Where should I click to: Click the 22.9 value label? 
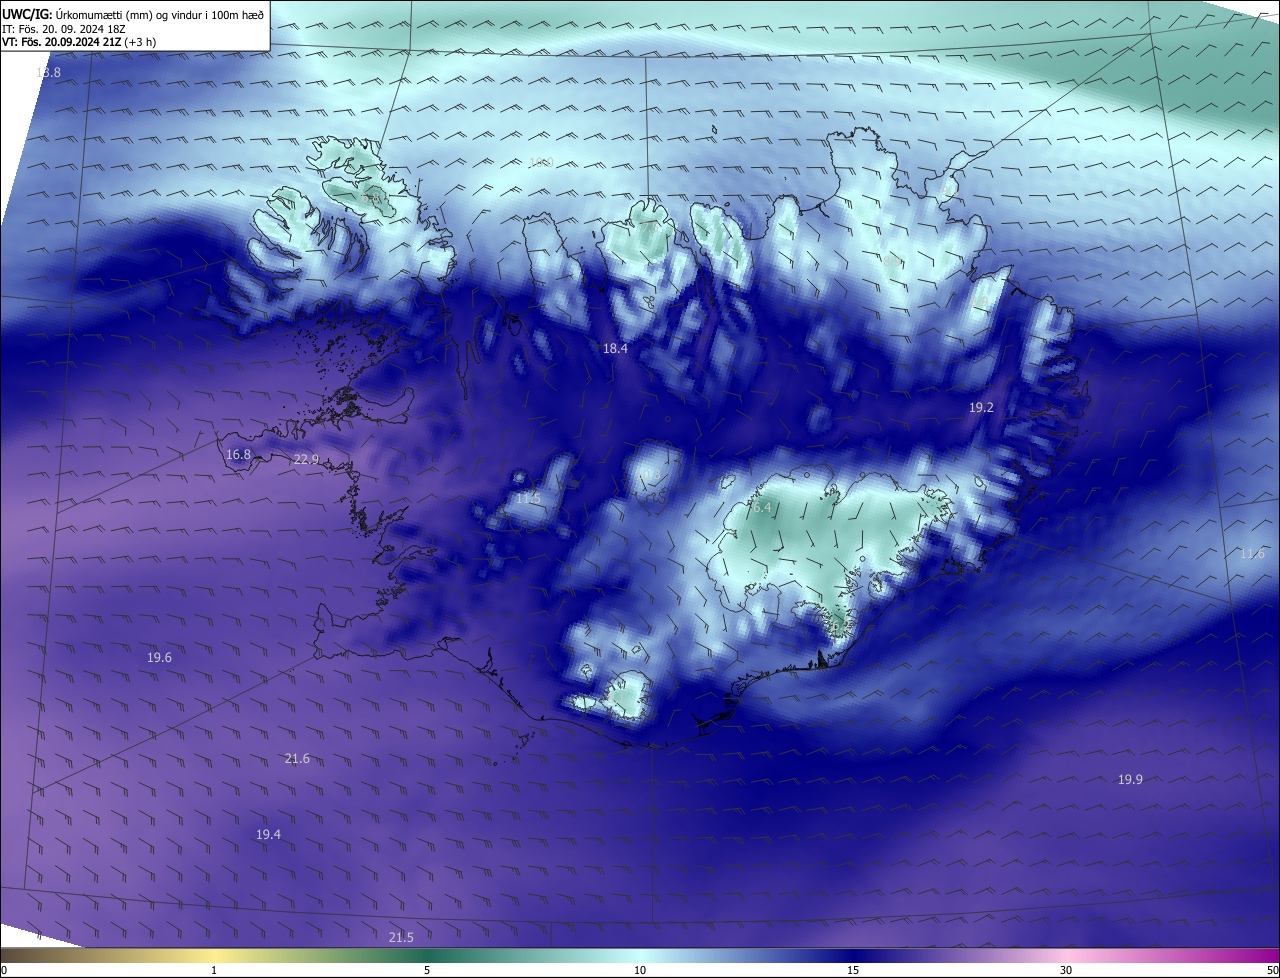pos(306,460)
